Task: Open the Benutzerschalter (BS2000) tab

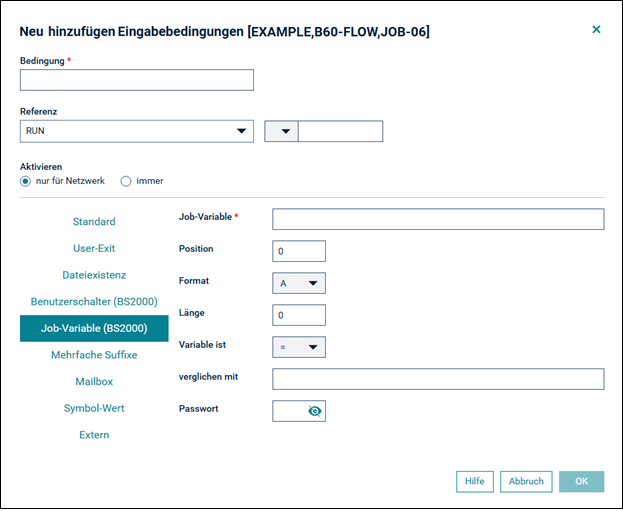Action: point(94,302)
